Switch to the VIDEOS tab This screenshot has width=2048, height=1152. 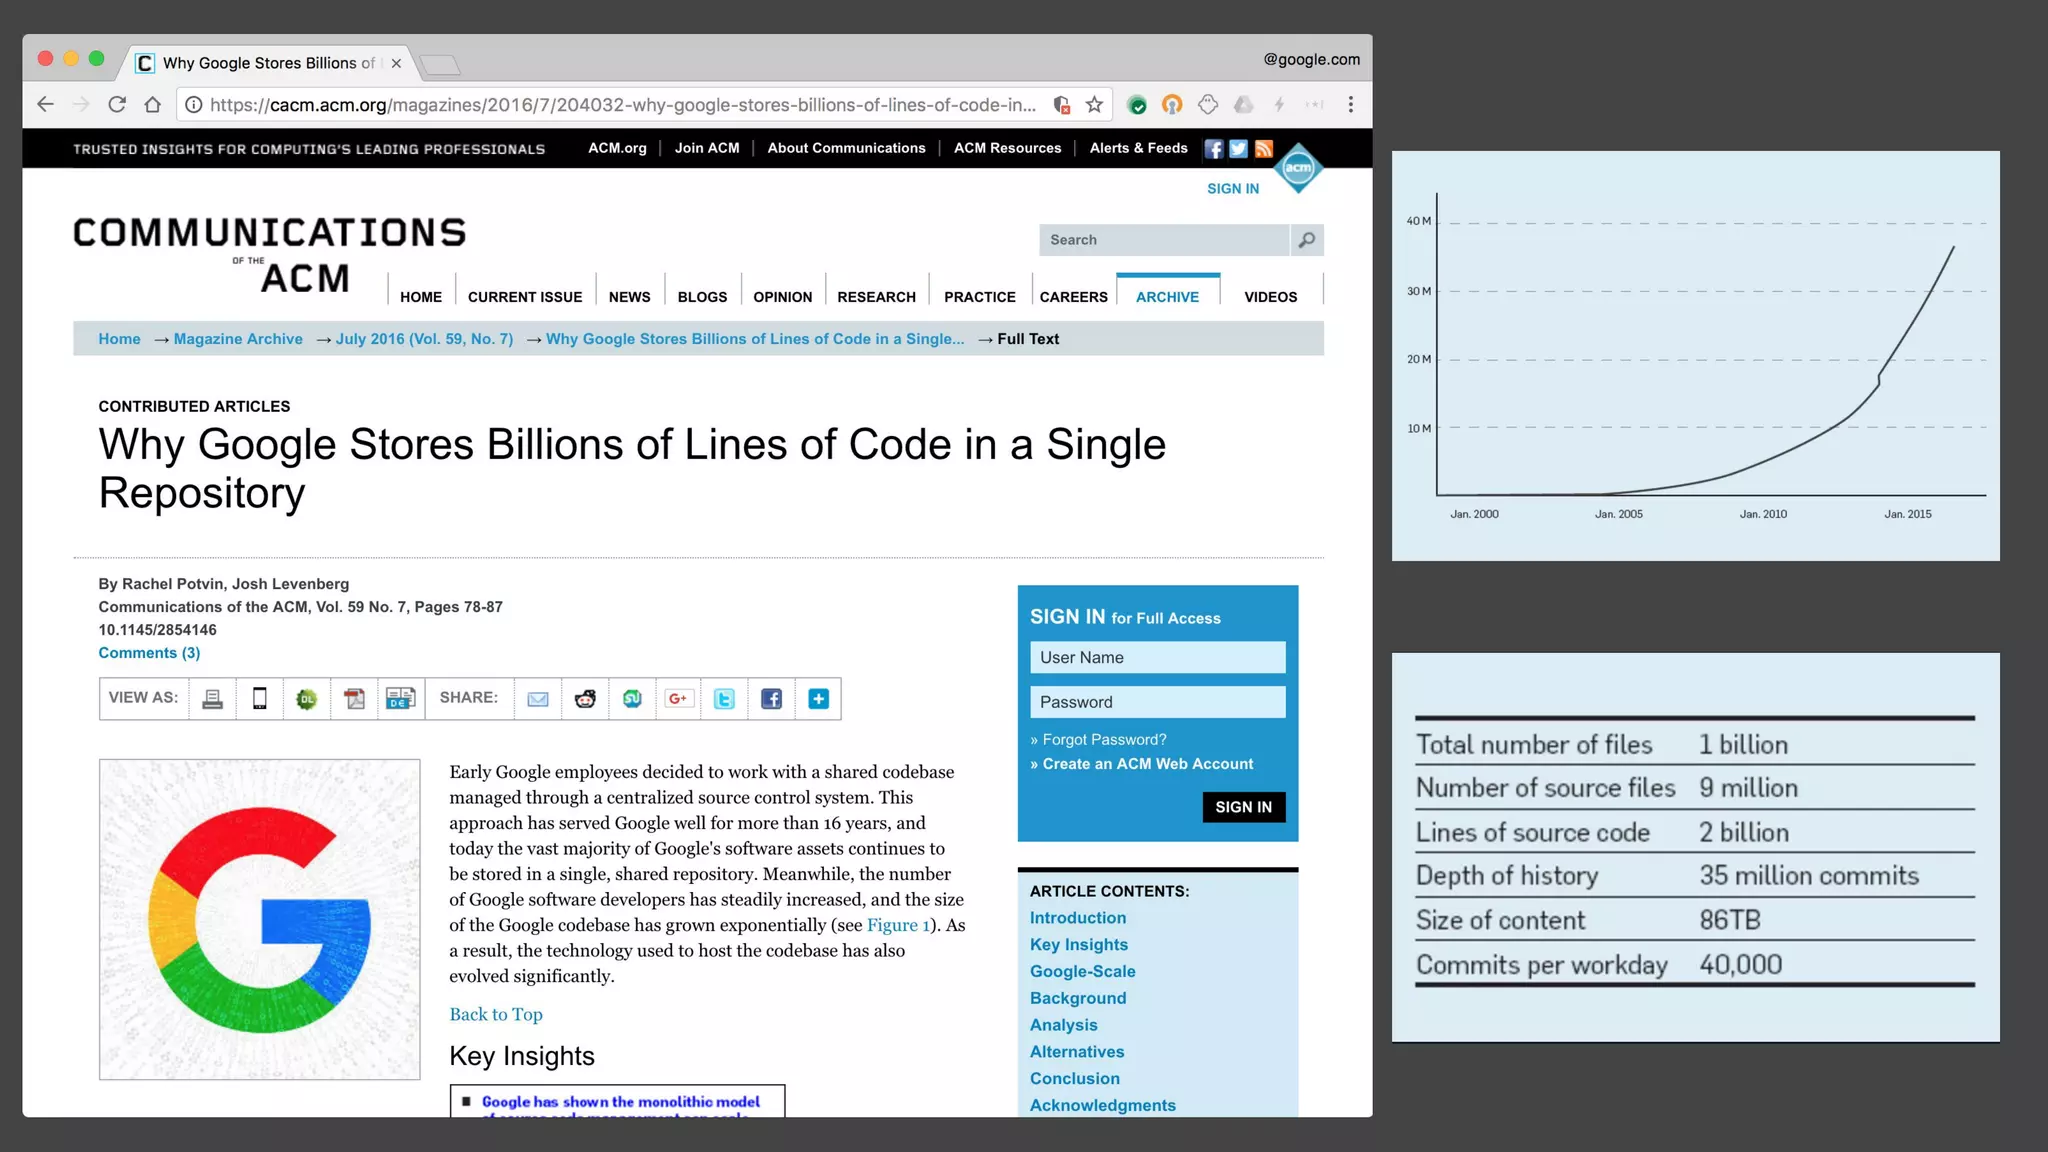(x=1270, y=297)
